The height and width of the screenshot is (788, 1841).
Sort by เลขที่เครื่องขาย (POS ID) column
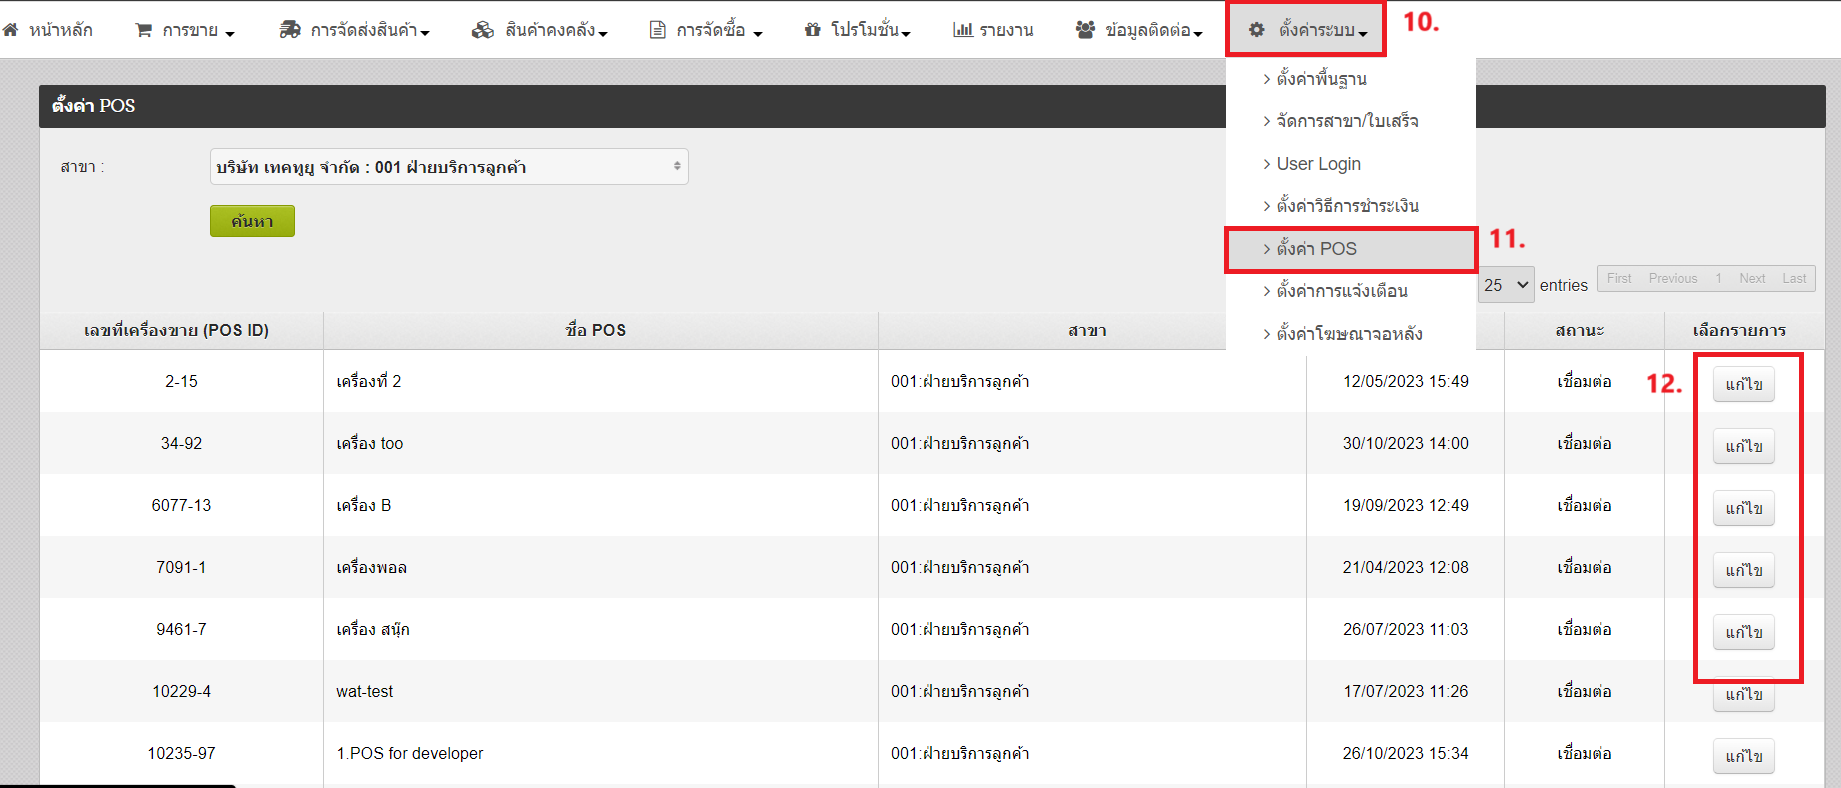[x=181, y=330]
